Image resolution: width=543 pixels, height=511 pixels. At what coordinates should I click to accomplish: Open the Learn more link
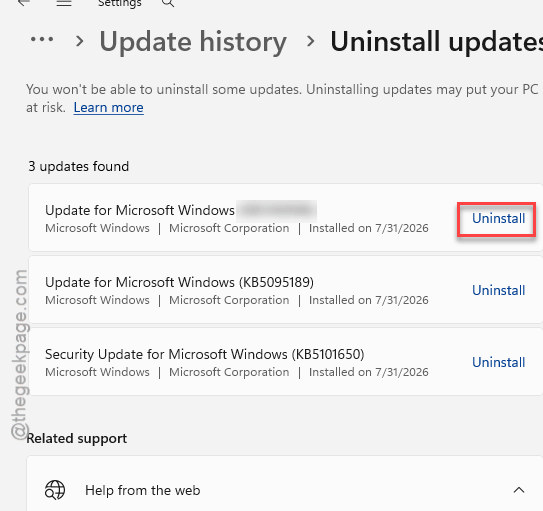108,108
